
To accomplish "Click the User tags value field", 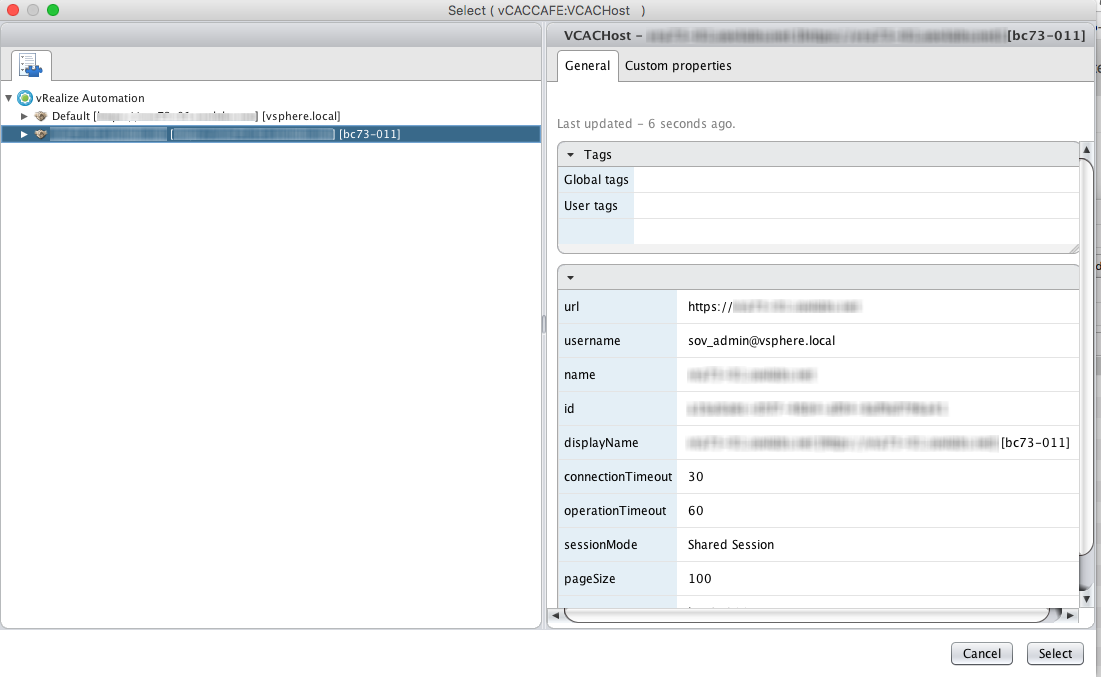I will tap(856, 206).
